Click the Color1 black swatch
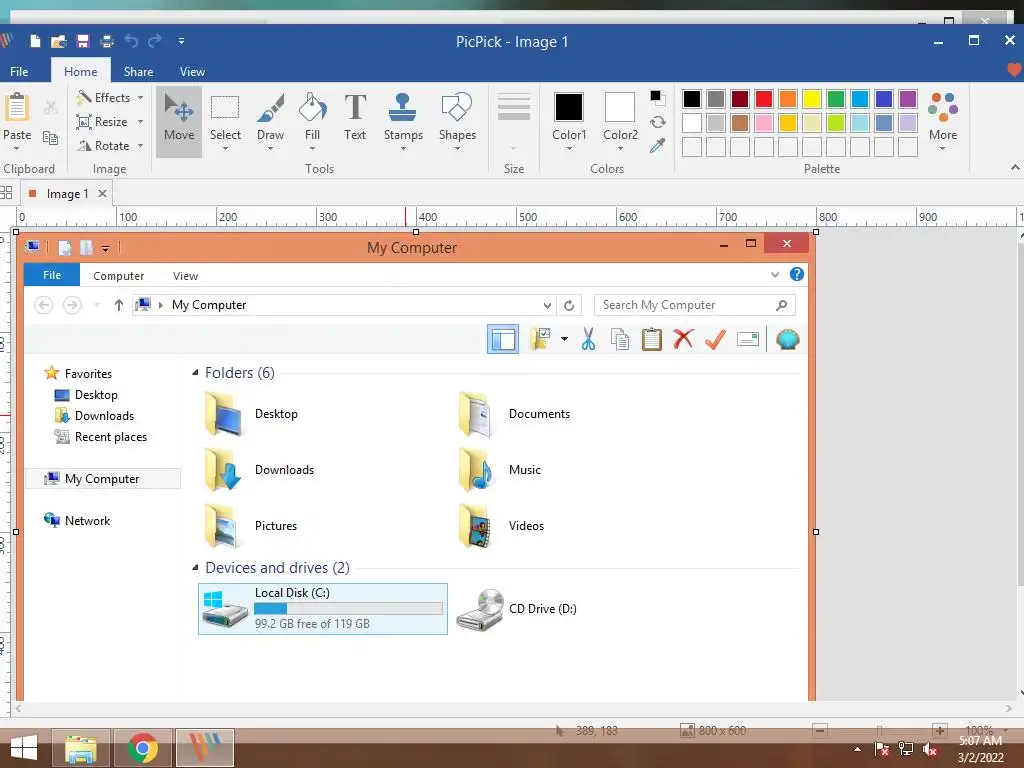The height and width of the screenshot is (768, 1024). [569, 107]
